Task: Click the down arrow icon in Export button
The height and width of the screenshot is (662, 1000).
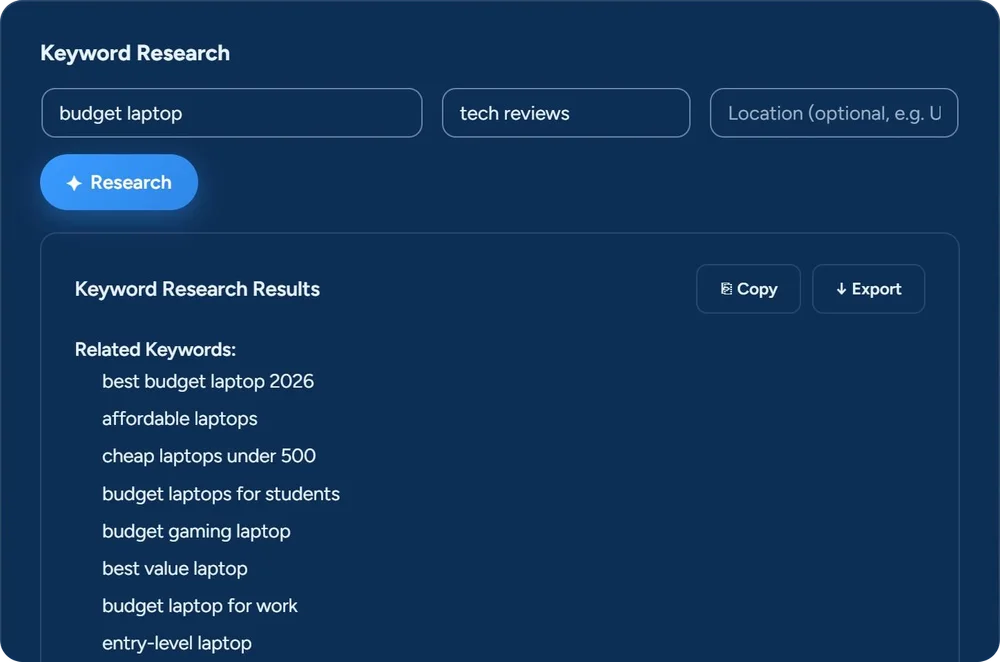Action: click(841, 289)
